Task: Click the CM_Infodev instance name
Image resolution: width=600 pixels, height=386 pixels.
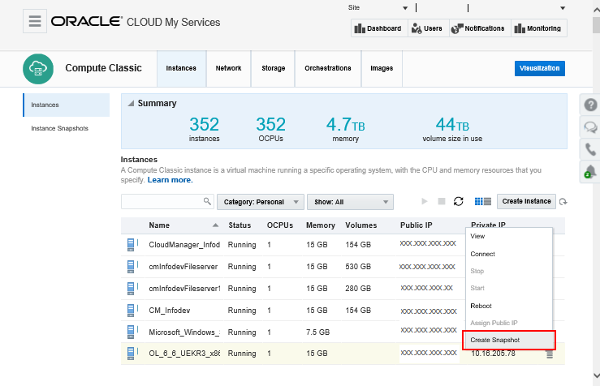Action: 169,310
